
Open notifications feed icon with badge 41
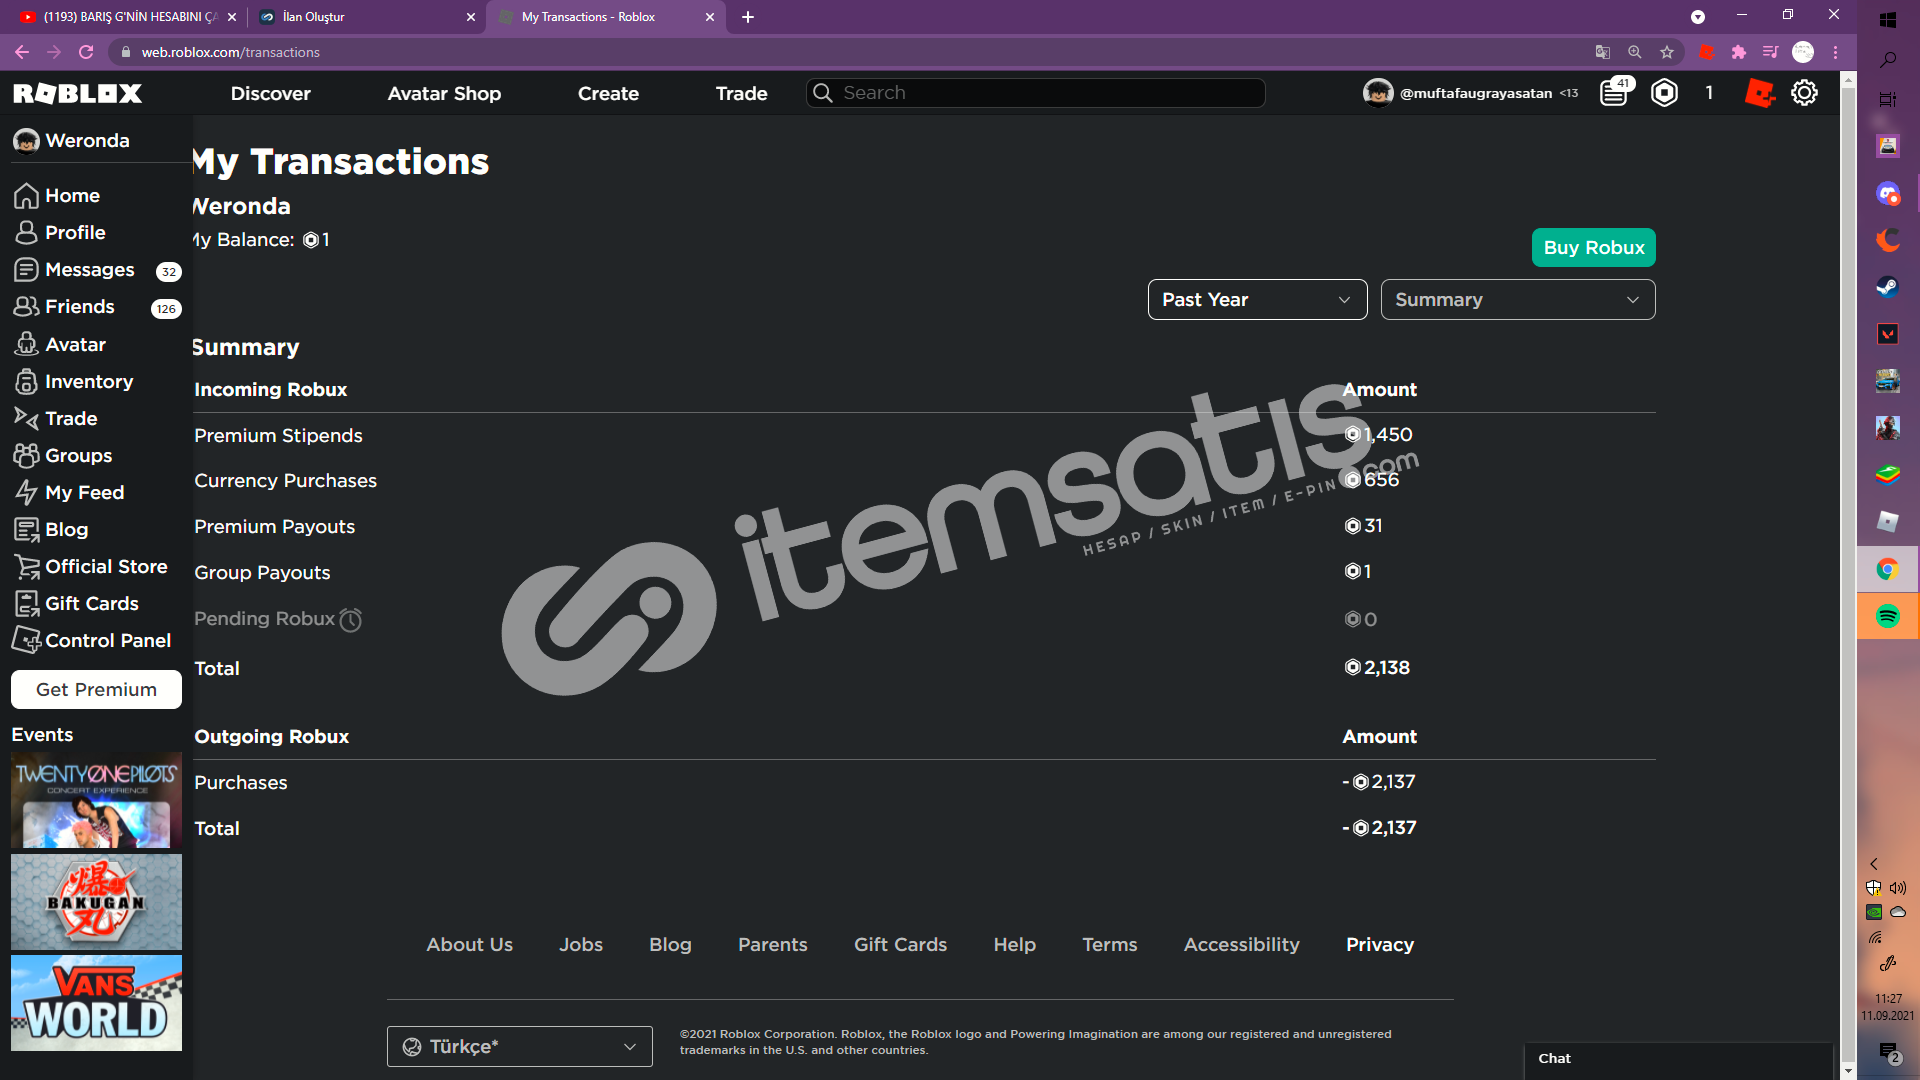(x=1615, y=93)
